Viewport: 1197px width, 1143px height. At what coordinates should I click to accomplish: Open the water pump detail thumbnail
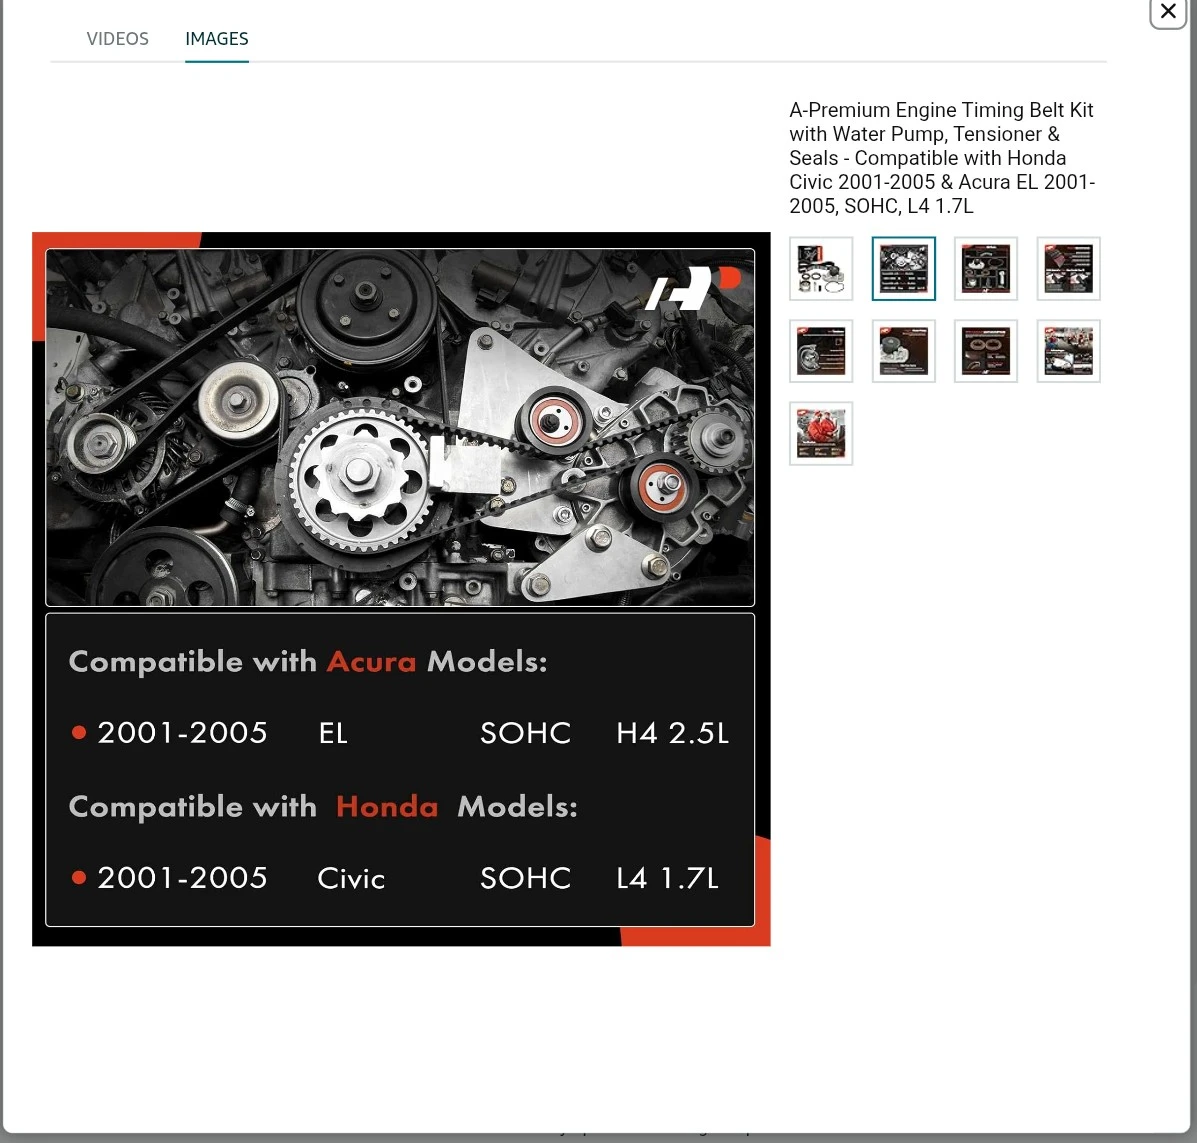[x=904, y=351]
